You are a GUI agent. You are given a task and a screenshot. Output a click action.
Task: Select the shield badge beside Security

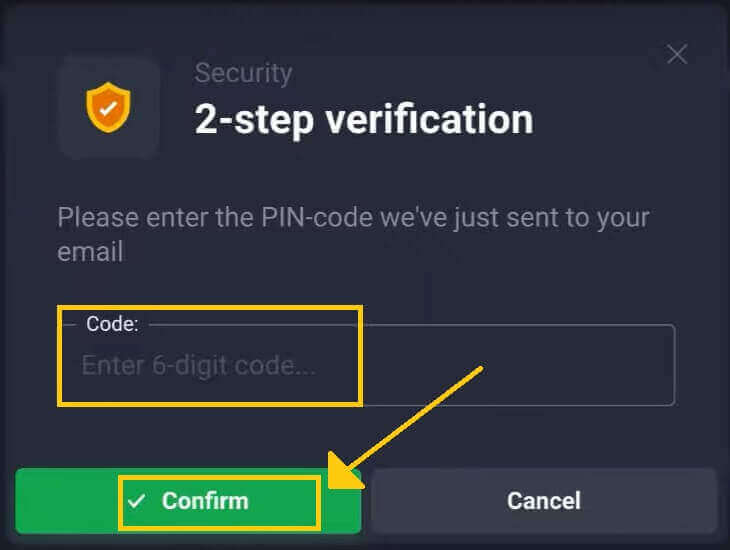point(108,108)
